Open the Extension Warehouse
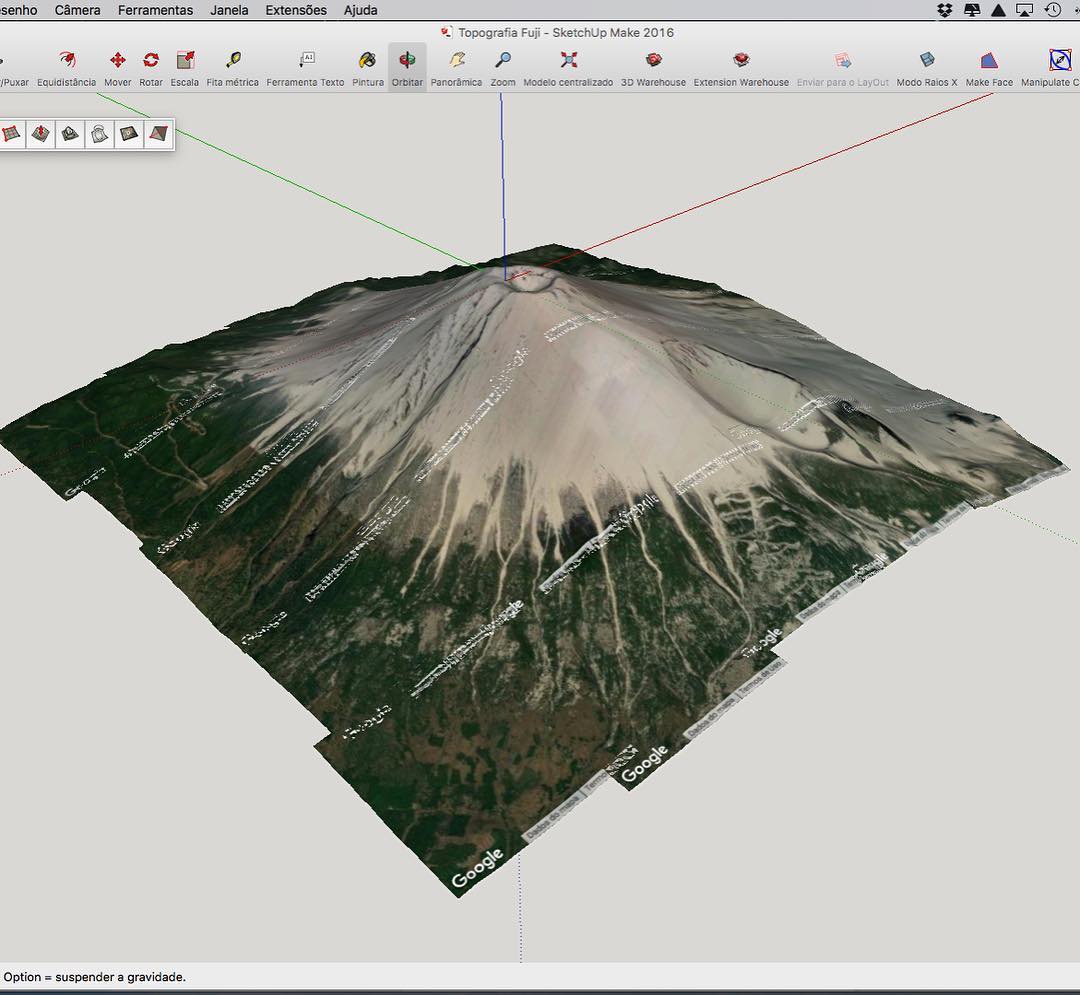The height and width of the screenshot is (995, 1080). point(741,61)
